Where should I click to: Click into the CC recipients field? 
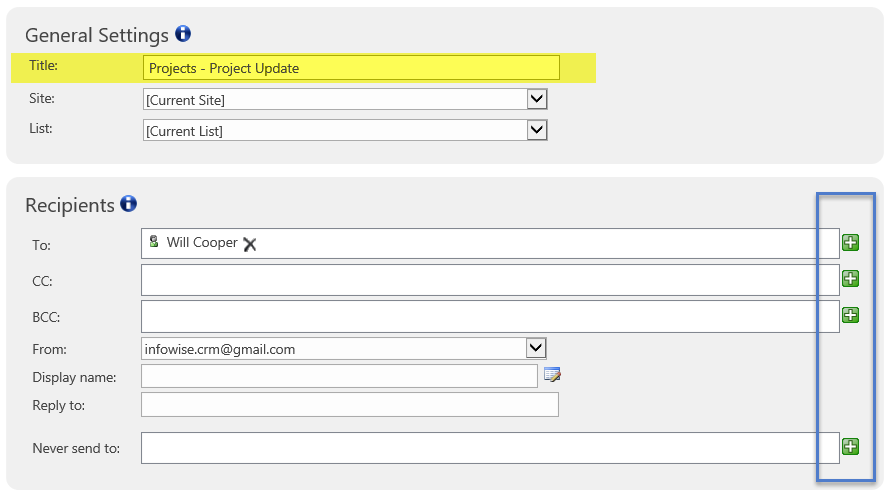(490, 280)
